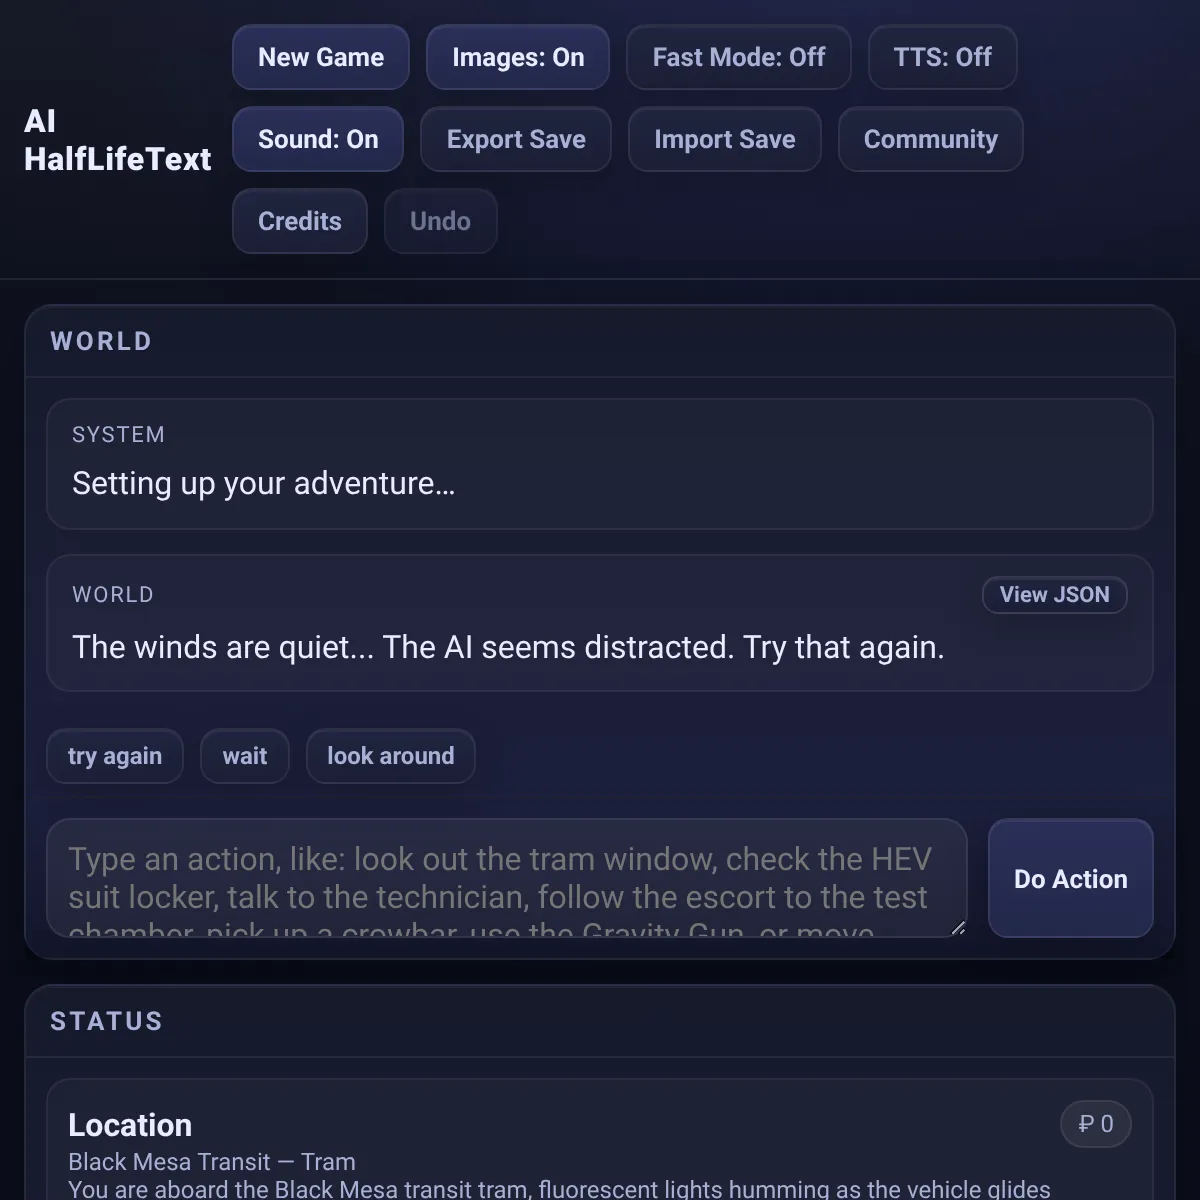This screenshot has height=1200, width=1200.
Task: Click the currency badge showing 0
Action: tap(1096, 1124)
